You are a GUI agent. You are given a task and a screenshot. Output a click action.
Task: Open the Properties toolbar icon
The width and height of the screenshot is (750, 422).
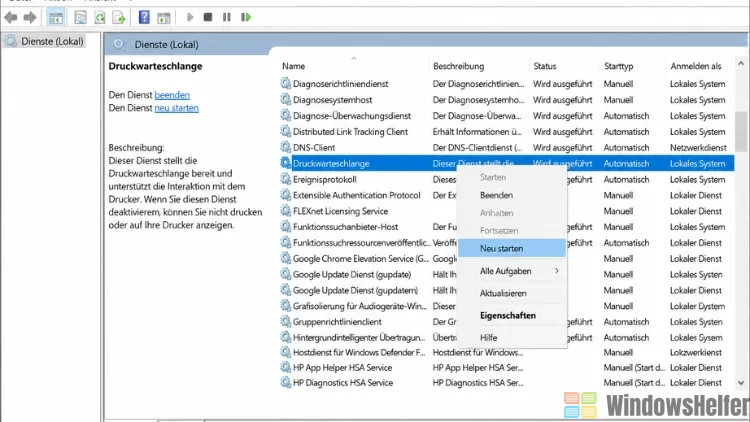80,18
